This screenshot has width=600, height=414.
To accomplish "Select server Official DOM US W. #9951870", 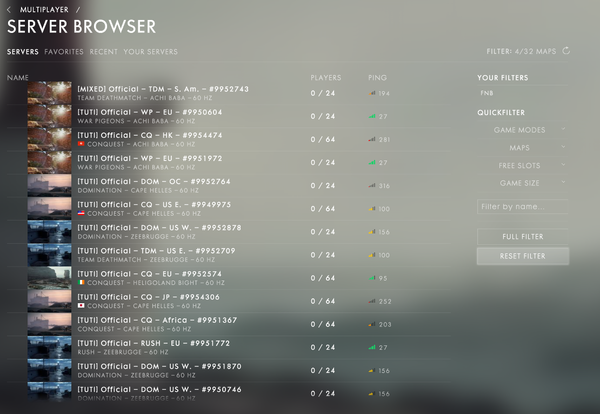I will [x=229, y=370].
